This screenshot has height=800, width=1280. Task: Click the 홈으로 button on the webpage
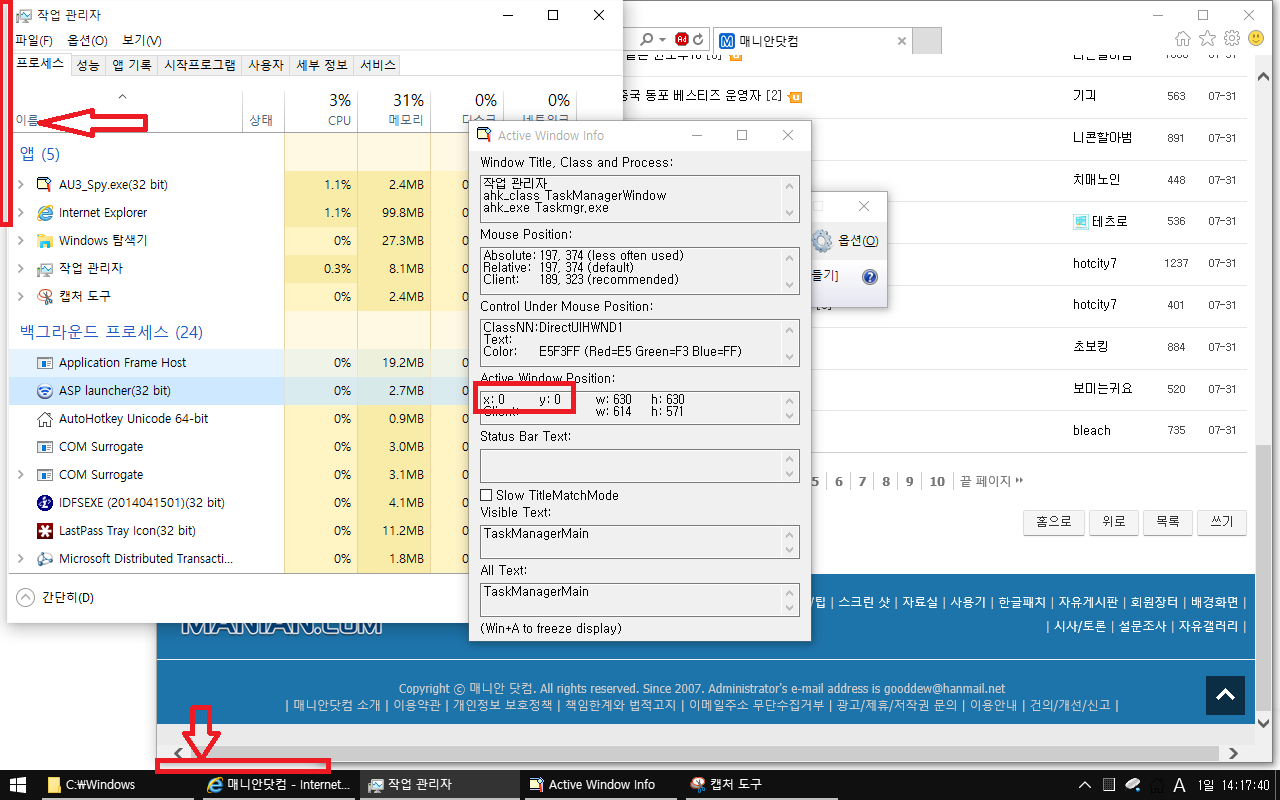click(x=1054, y=521)
